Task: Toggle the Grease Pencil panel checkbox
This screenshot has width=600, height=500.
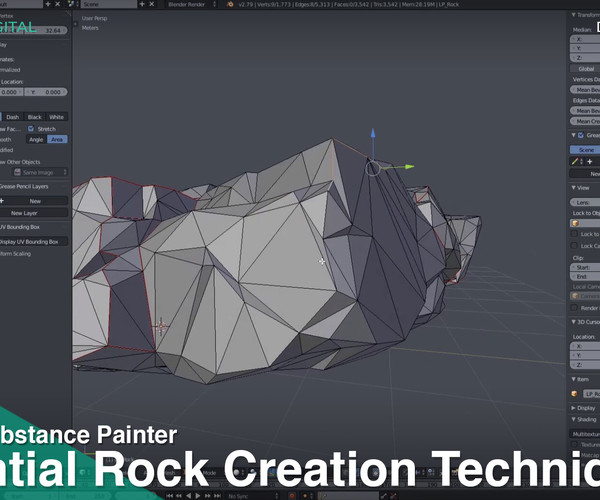Action: [581, 135]
